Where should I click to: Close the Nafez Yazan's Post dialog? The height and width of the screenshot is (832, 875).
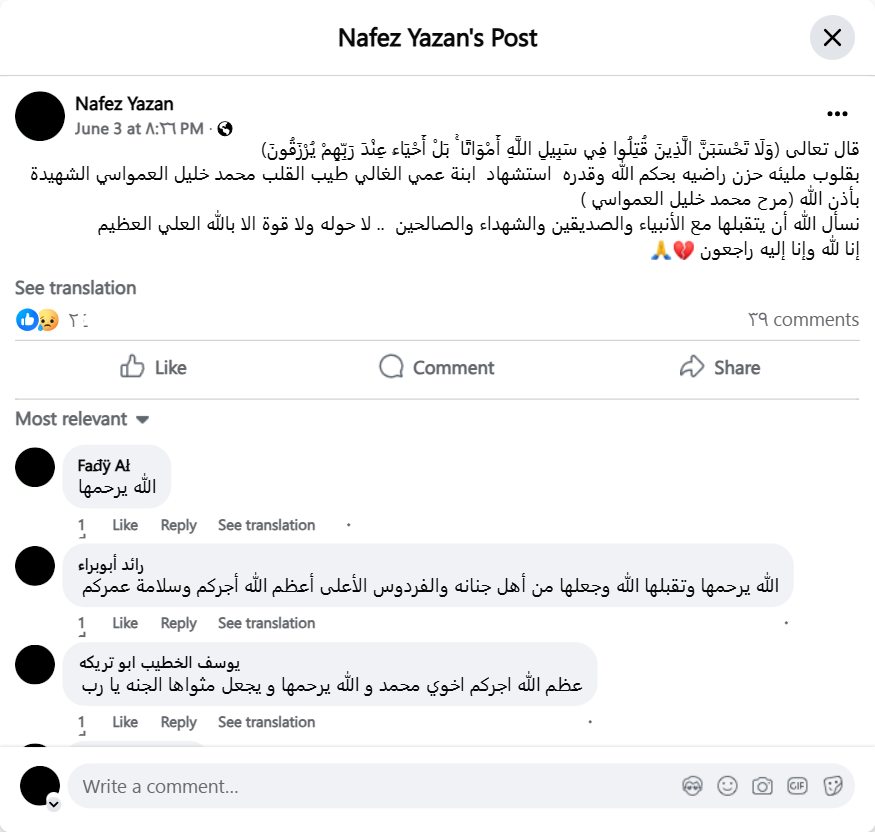click(x=832, y=38)
